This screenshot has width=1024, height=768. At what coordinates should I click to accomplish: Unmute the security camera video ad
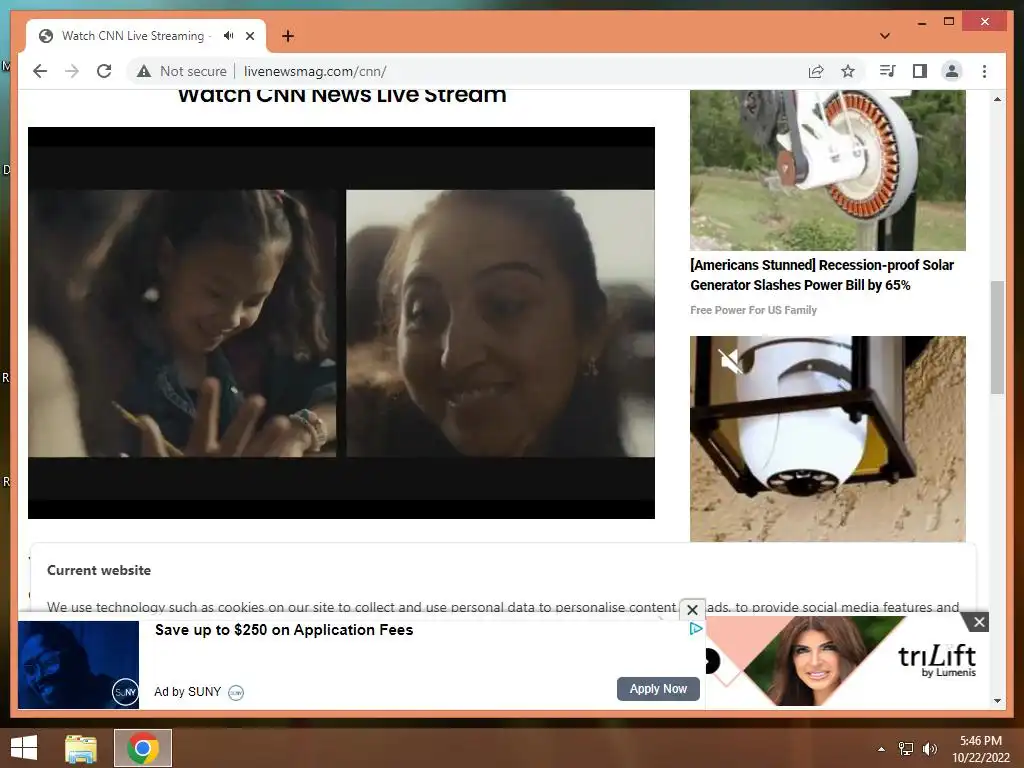click(x=729, y=360)
